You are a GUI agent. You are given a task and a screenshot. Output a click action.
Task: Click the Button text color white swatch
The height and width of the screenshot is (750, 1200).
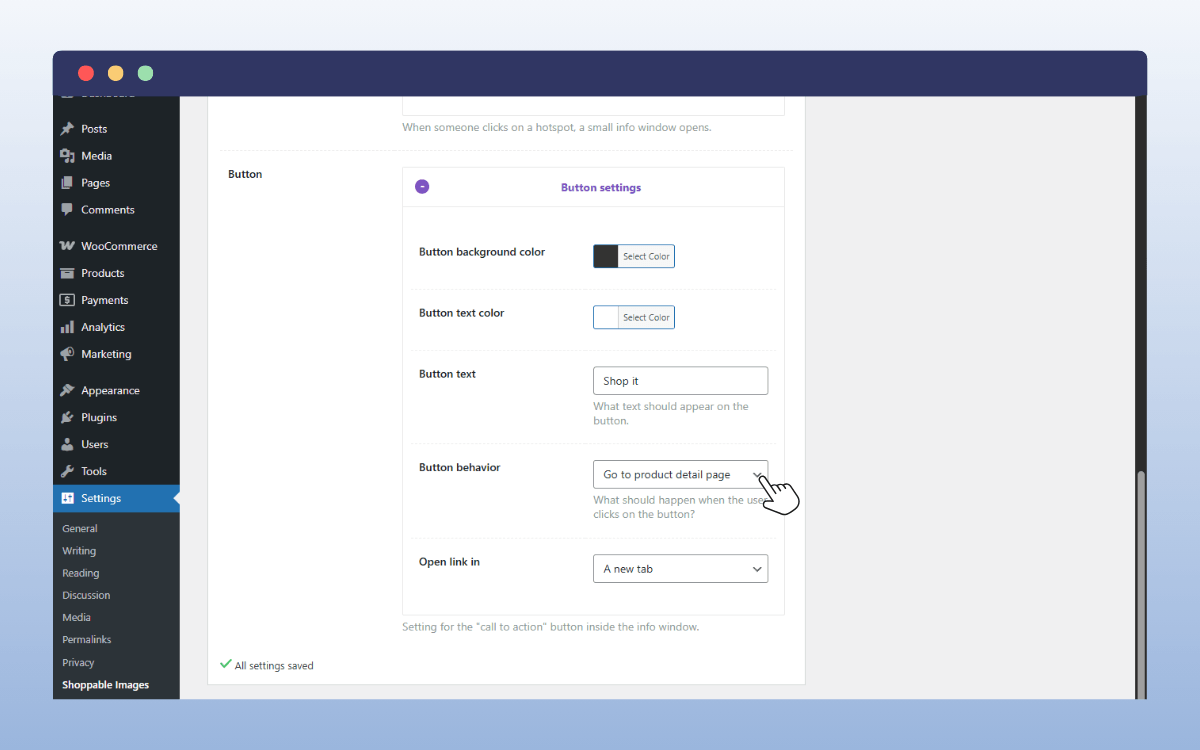click(x=606, y=318)
